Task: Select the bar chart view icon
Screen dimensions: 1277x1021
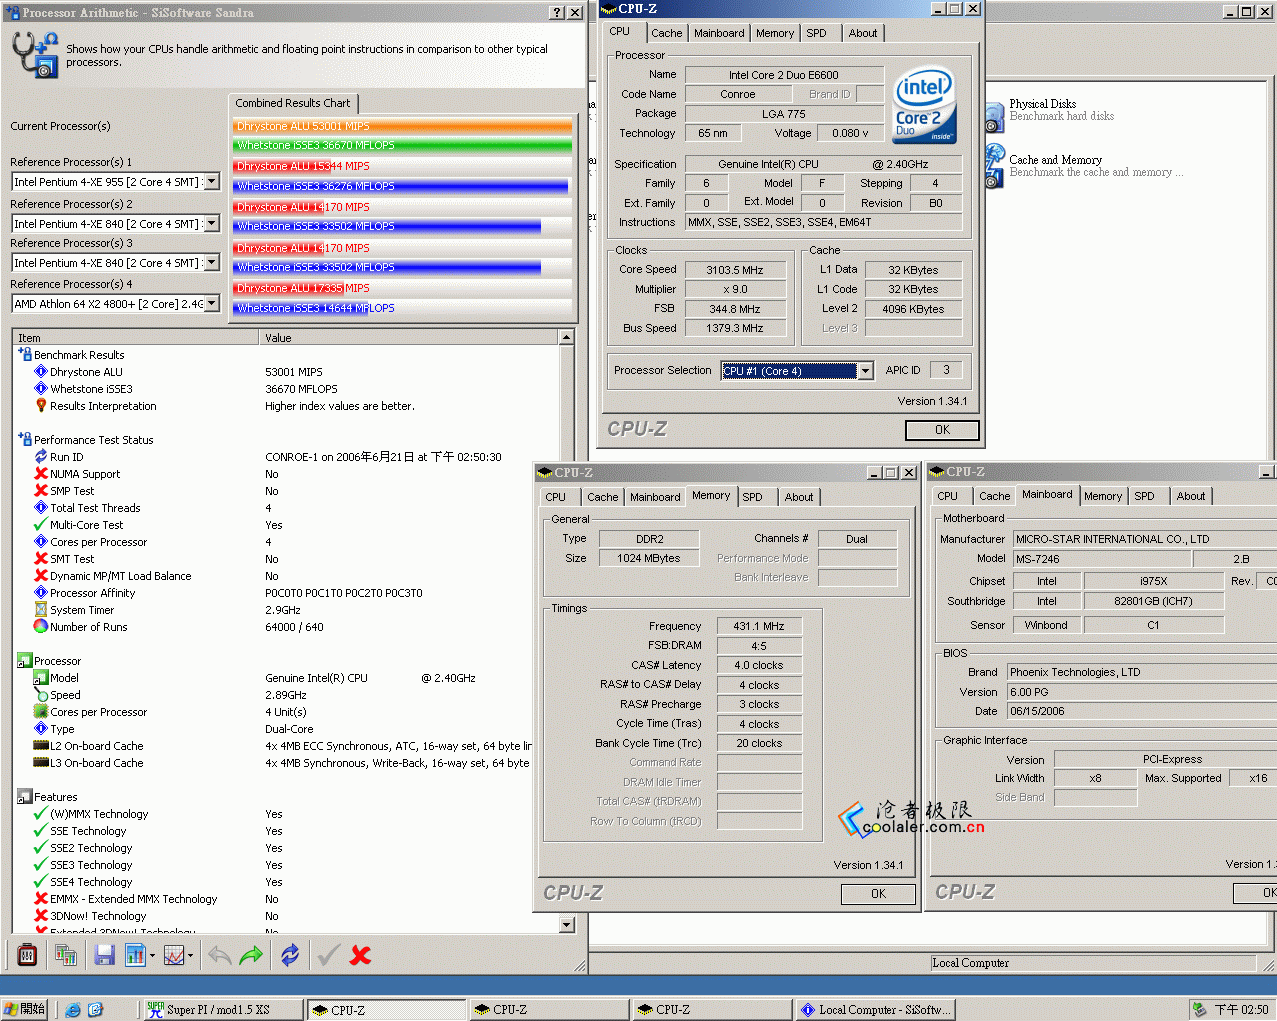Action: [135, 955]
